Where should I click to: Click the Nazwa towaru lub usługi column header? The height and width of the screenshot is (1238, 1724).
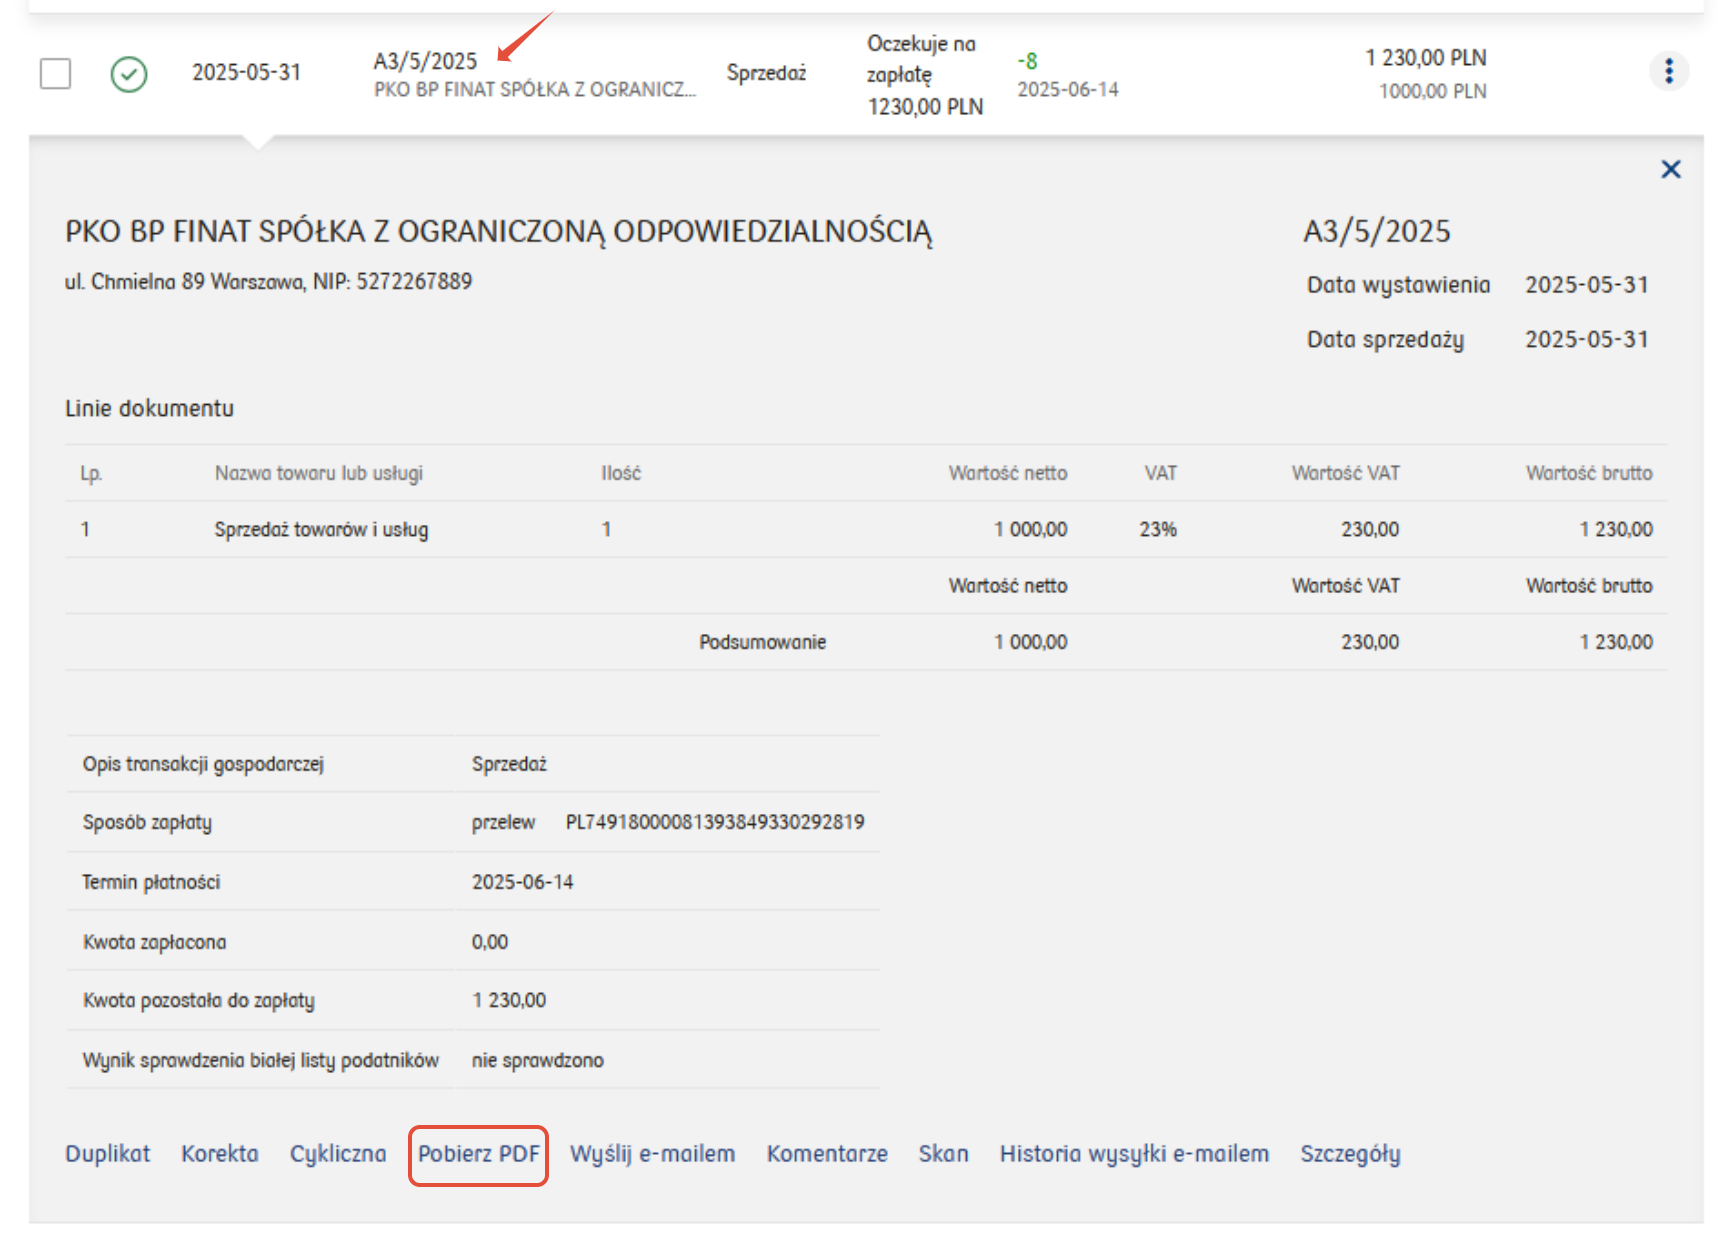(x=319, y=473)
